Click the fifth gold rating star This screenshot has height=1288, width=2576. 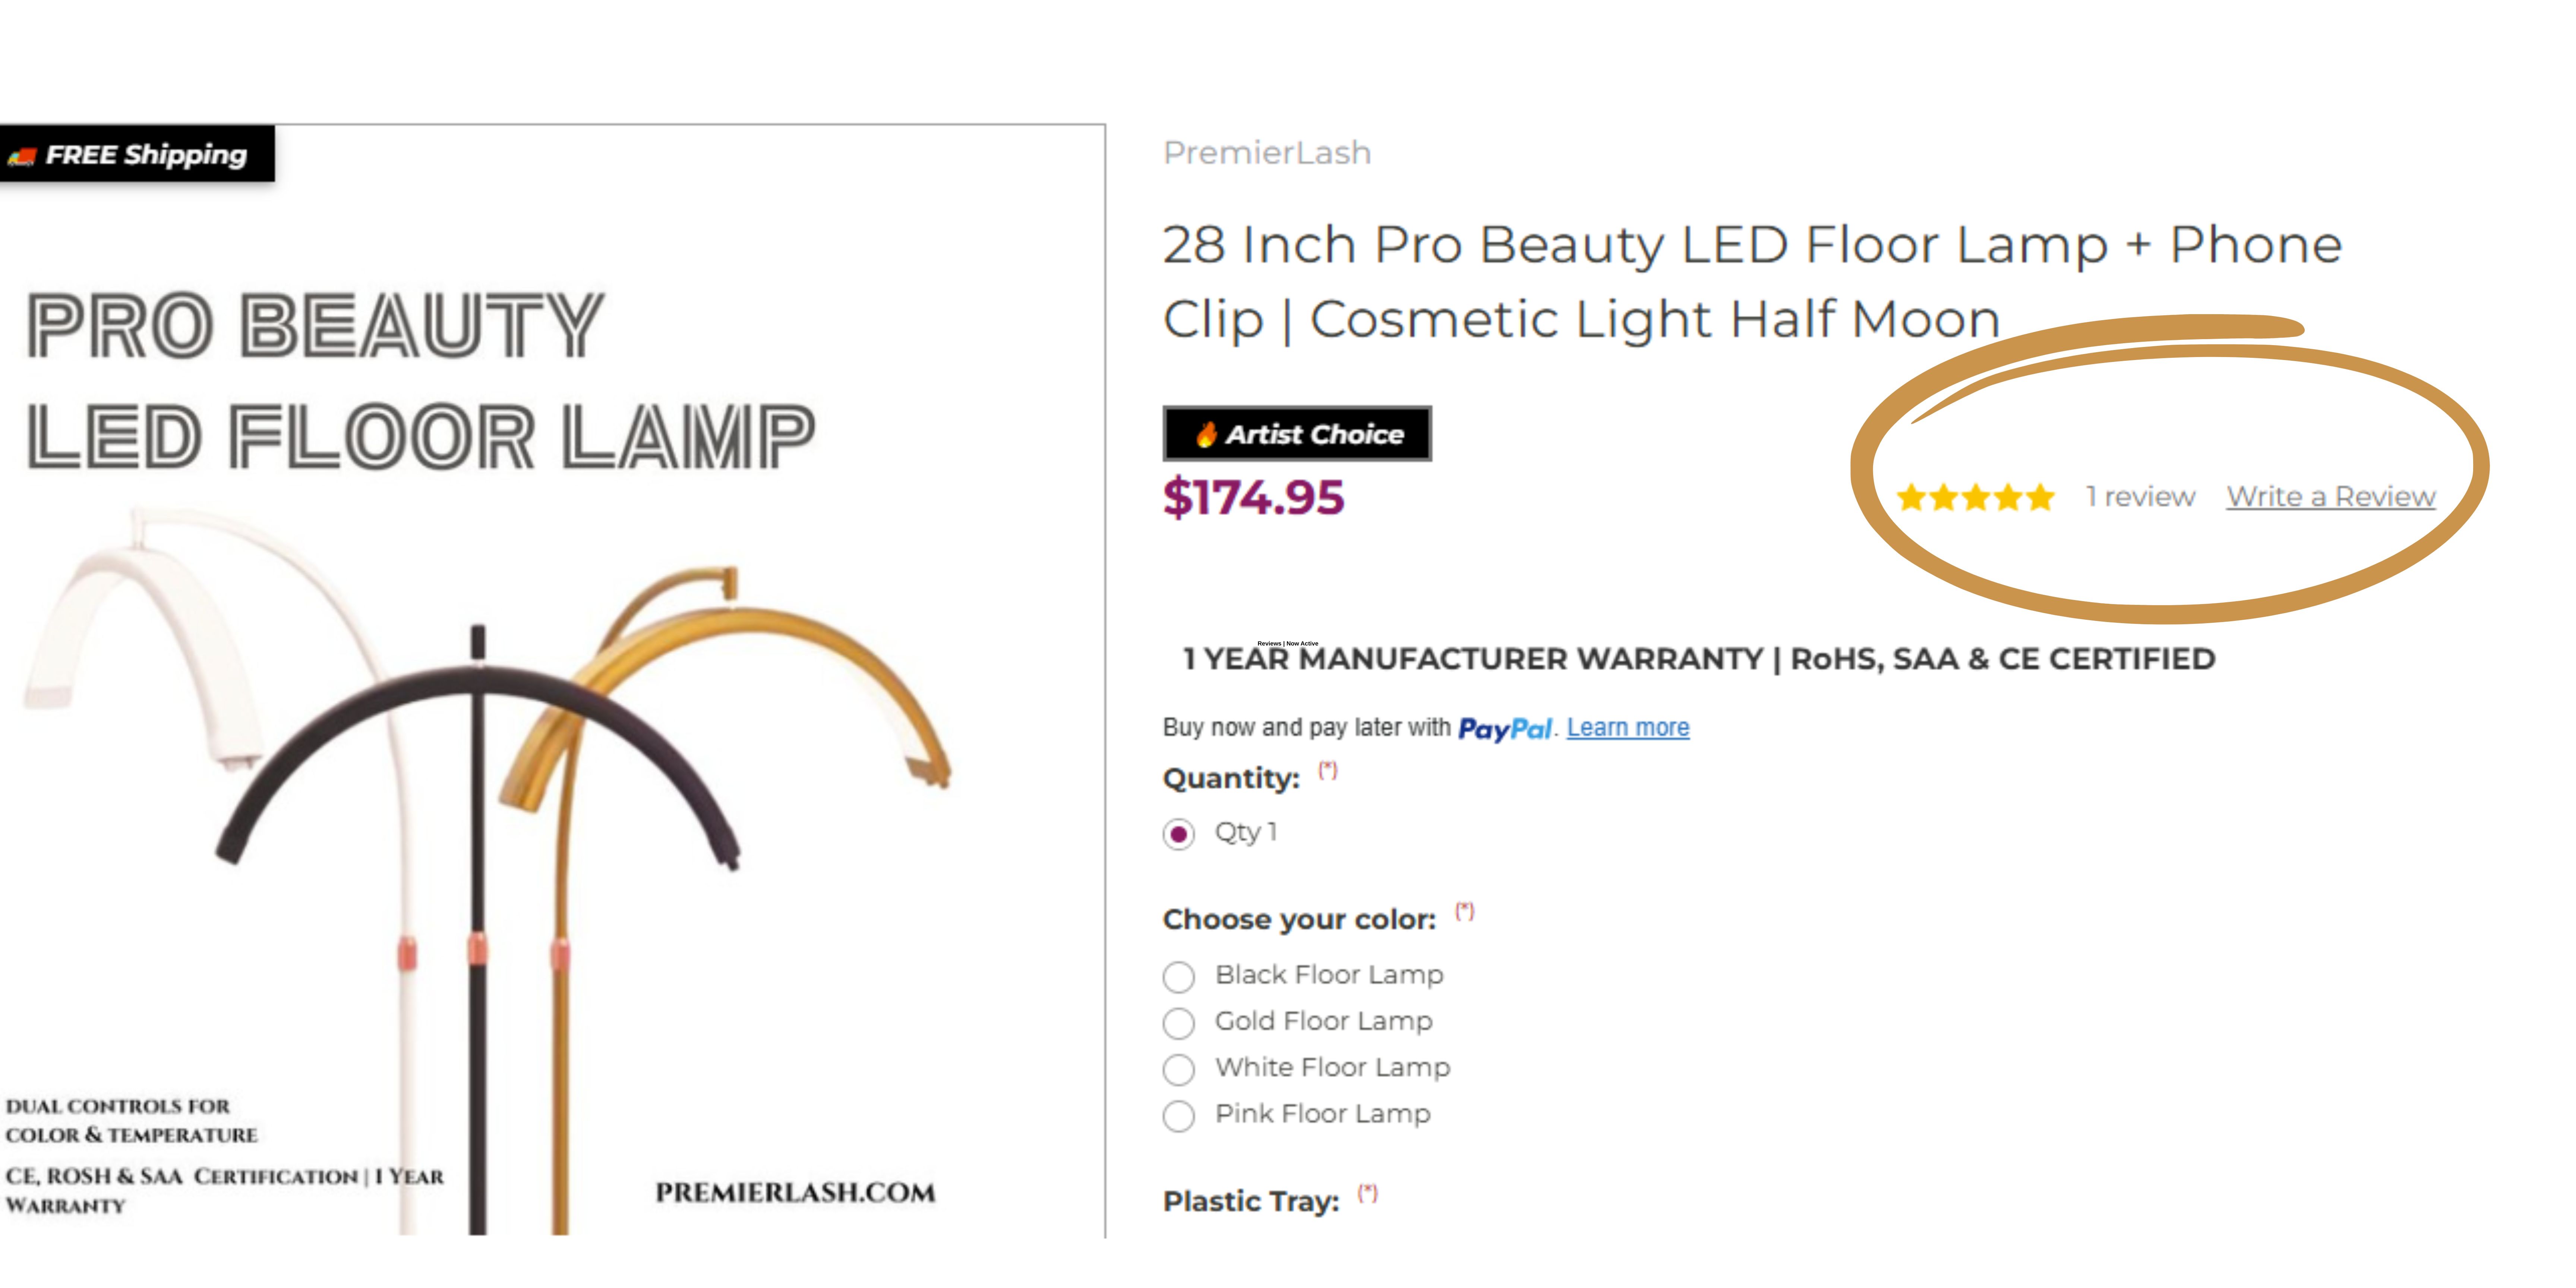2040,497
